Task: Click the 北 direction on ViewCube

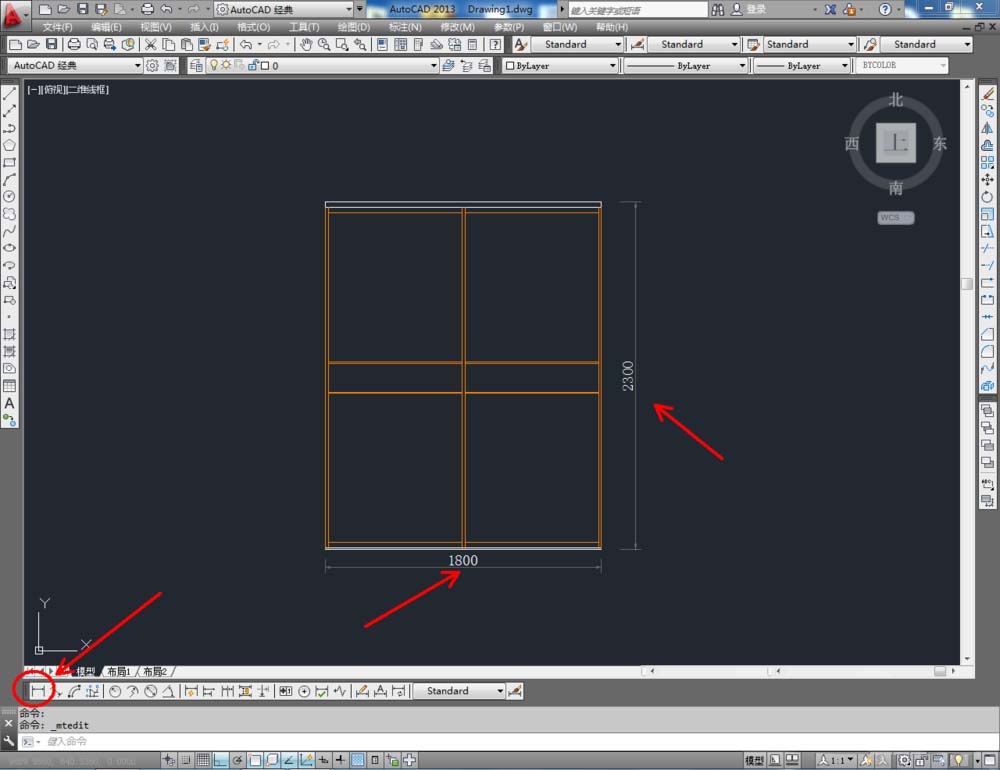Action: (x=895, y=100)
